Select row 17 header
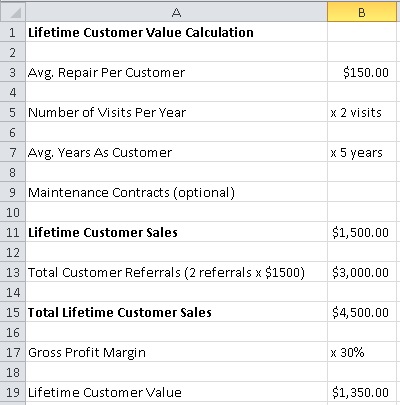 [13, 352]
